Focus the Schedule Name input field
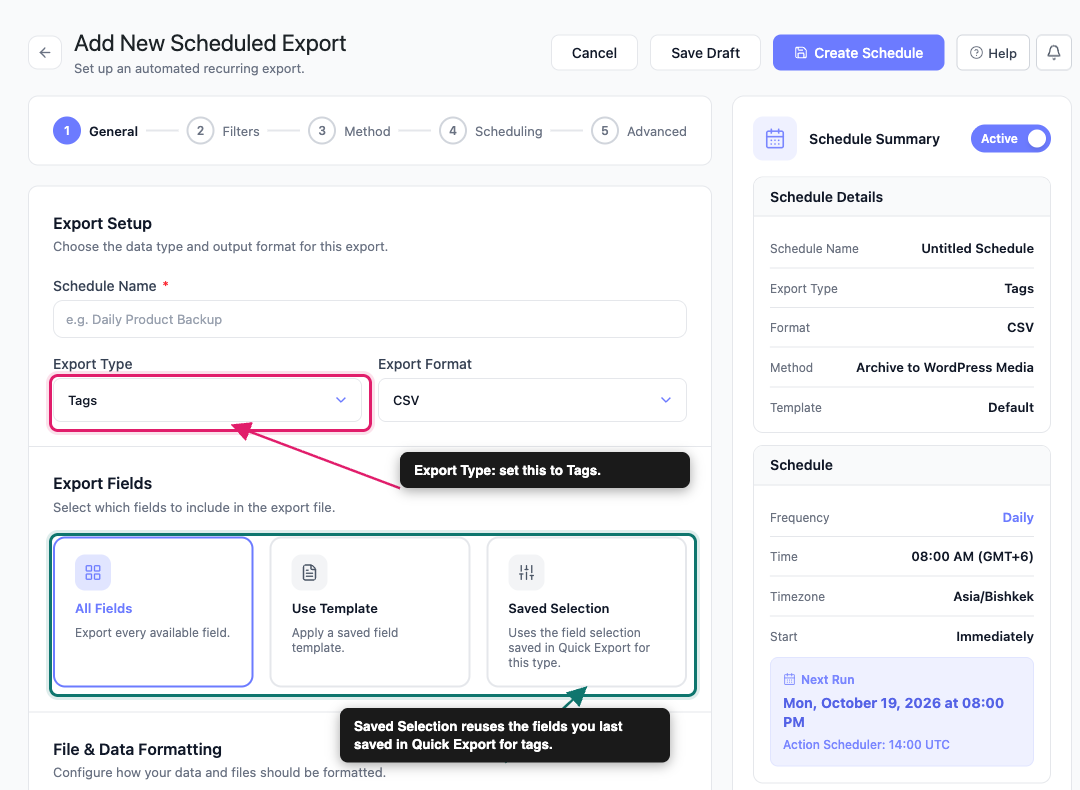Screen dimensions: 1080x790 pyautogui.click(x=370, y=319)
